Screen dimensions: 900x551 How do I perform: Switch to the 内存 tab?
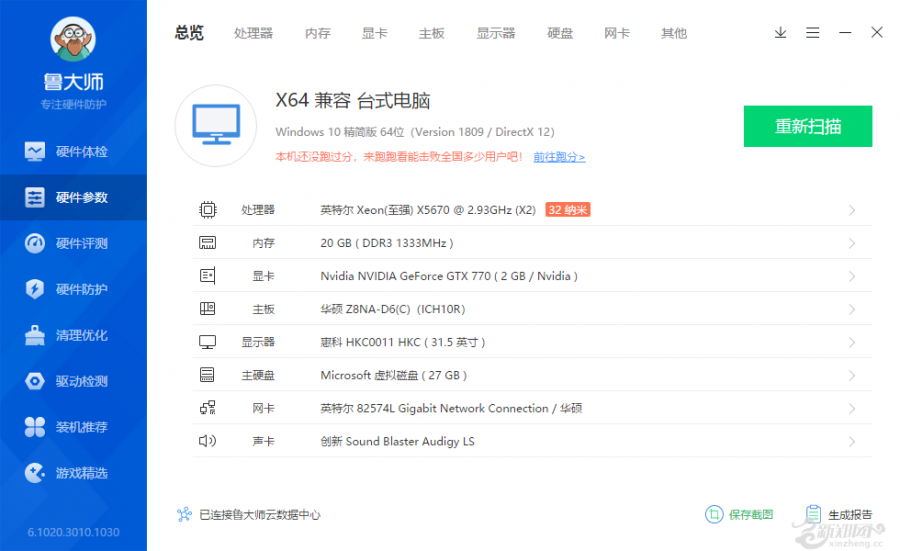click(317, 33)
